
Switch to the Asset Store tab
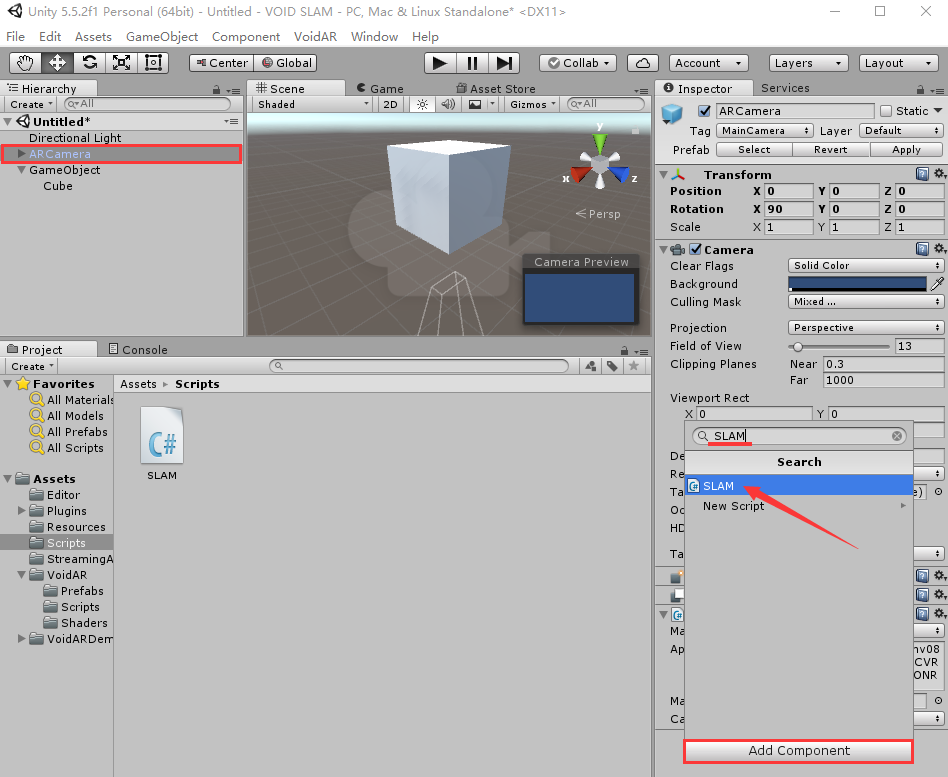tap(496, 89)
